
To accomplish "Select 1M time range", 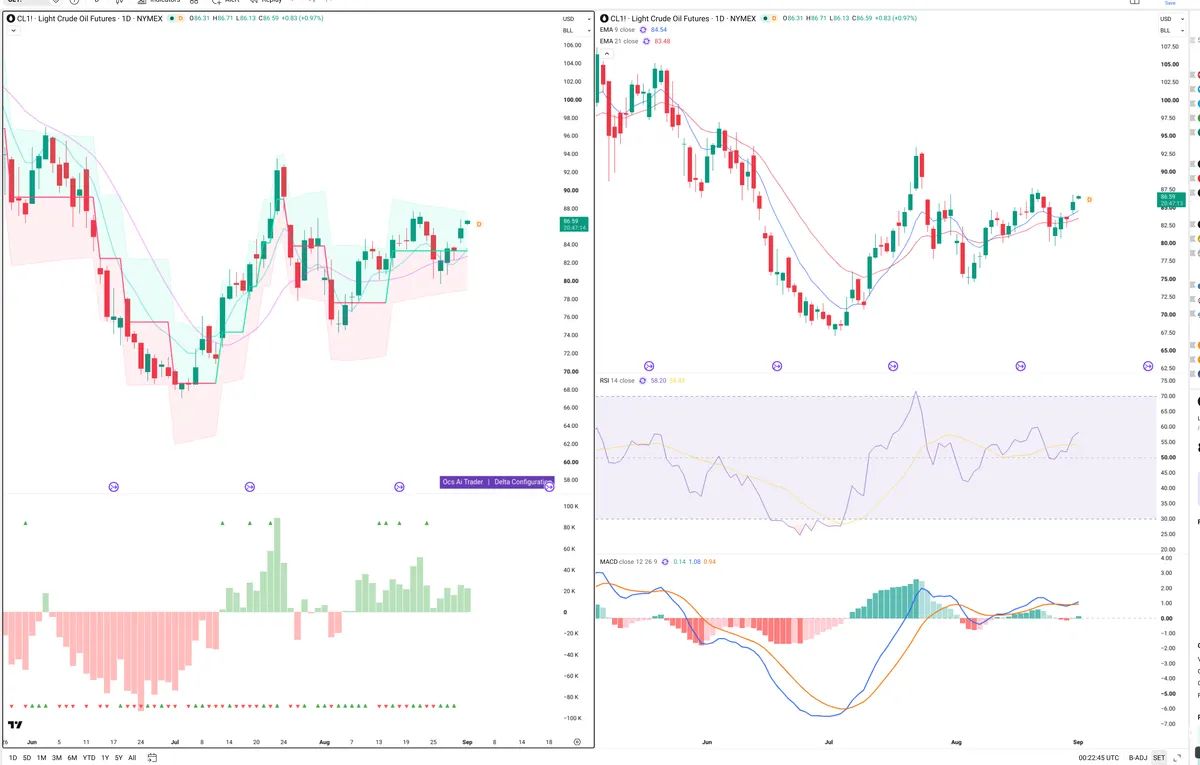I will tap(41, 758).
